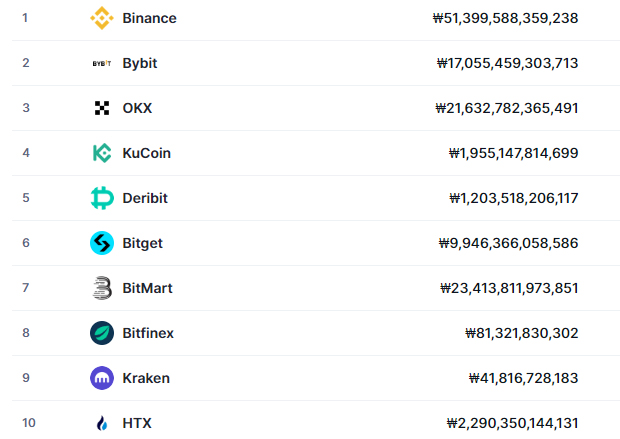The width and height of the screenshot is (620, 439).
Task: Open the Kraken exchange name link
Action: [146, 378]
